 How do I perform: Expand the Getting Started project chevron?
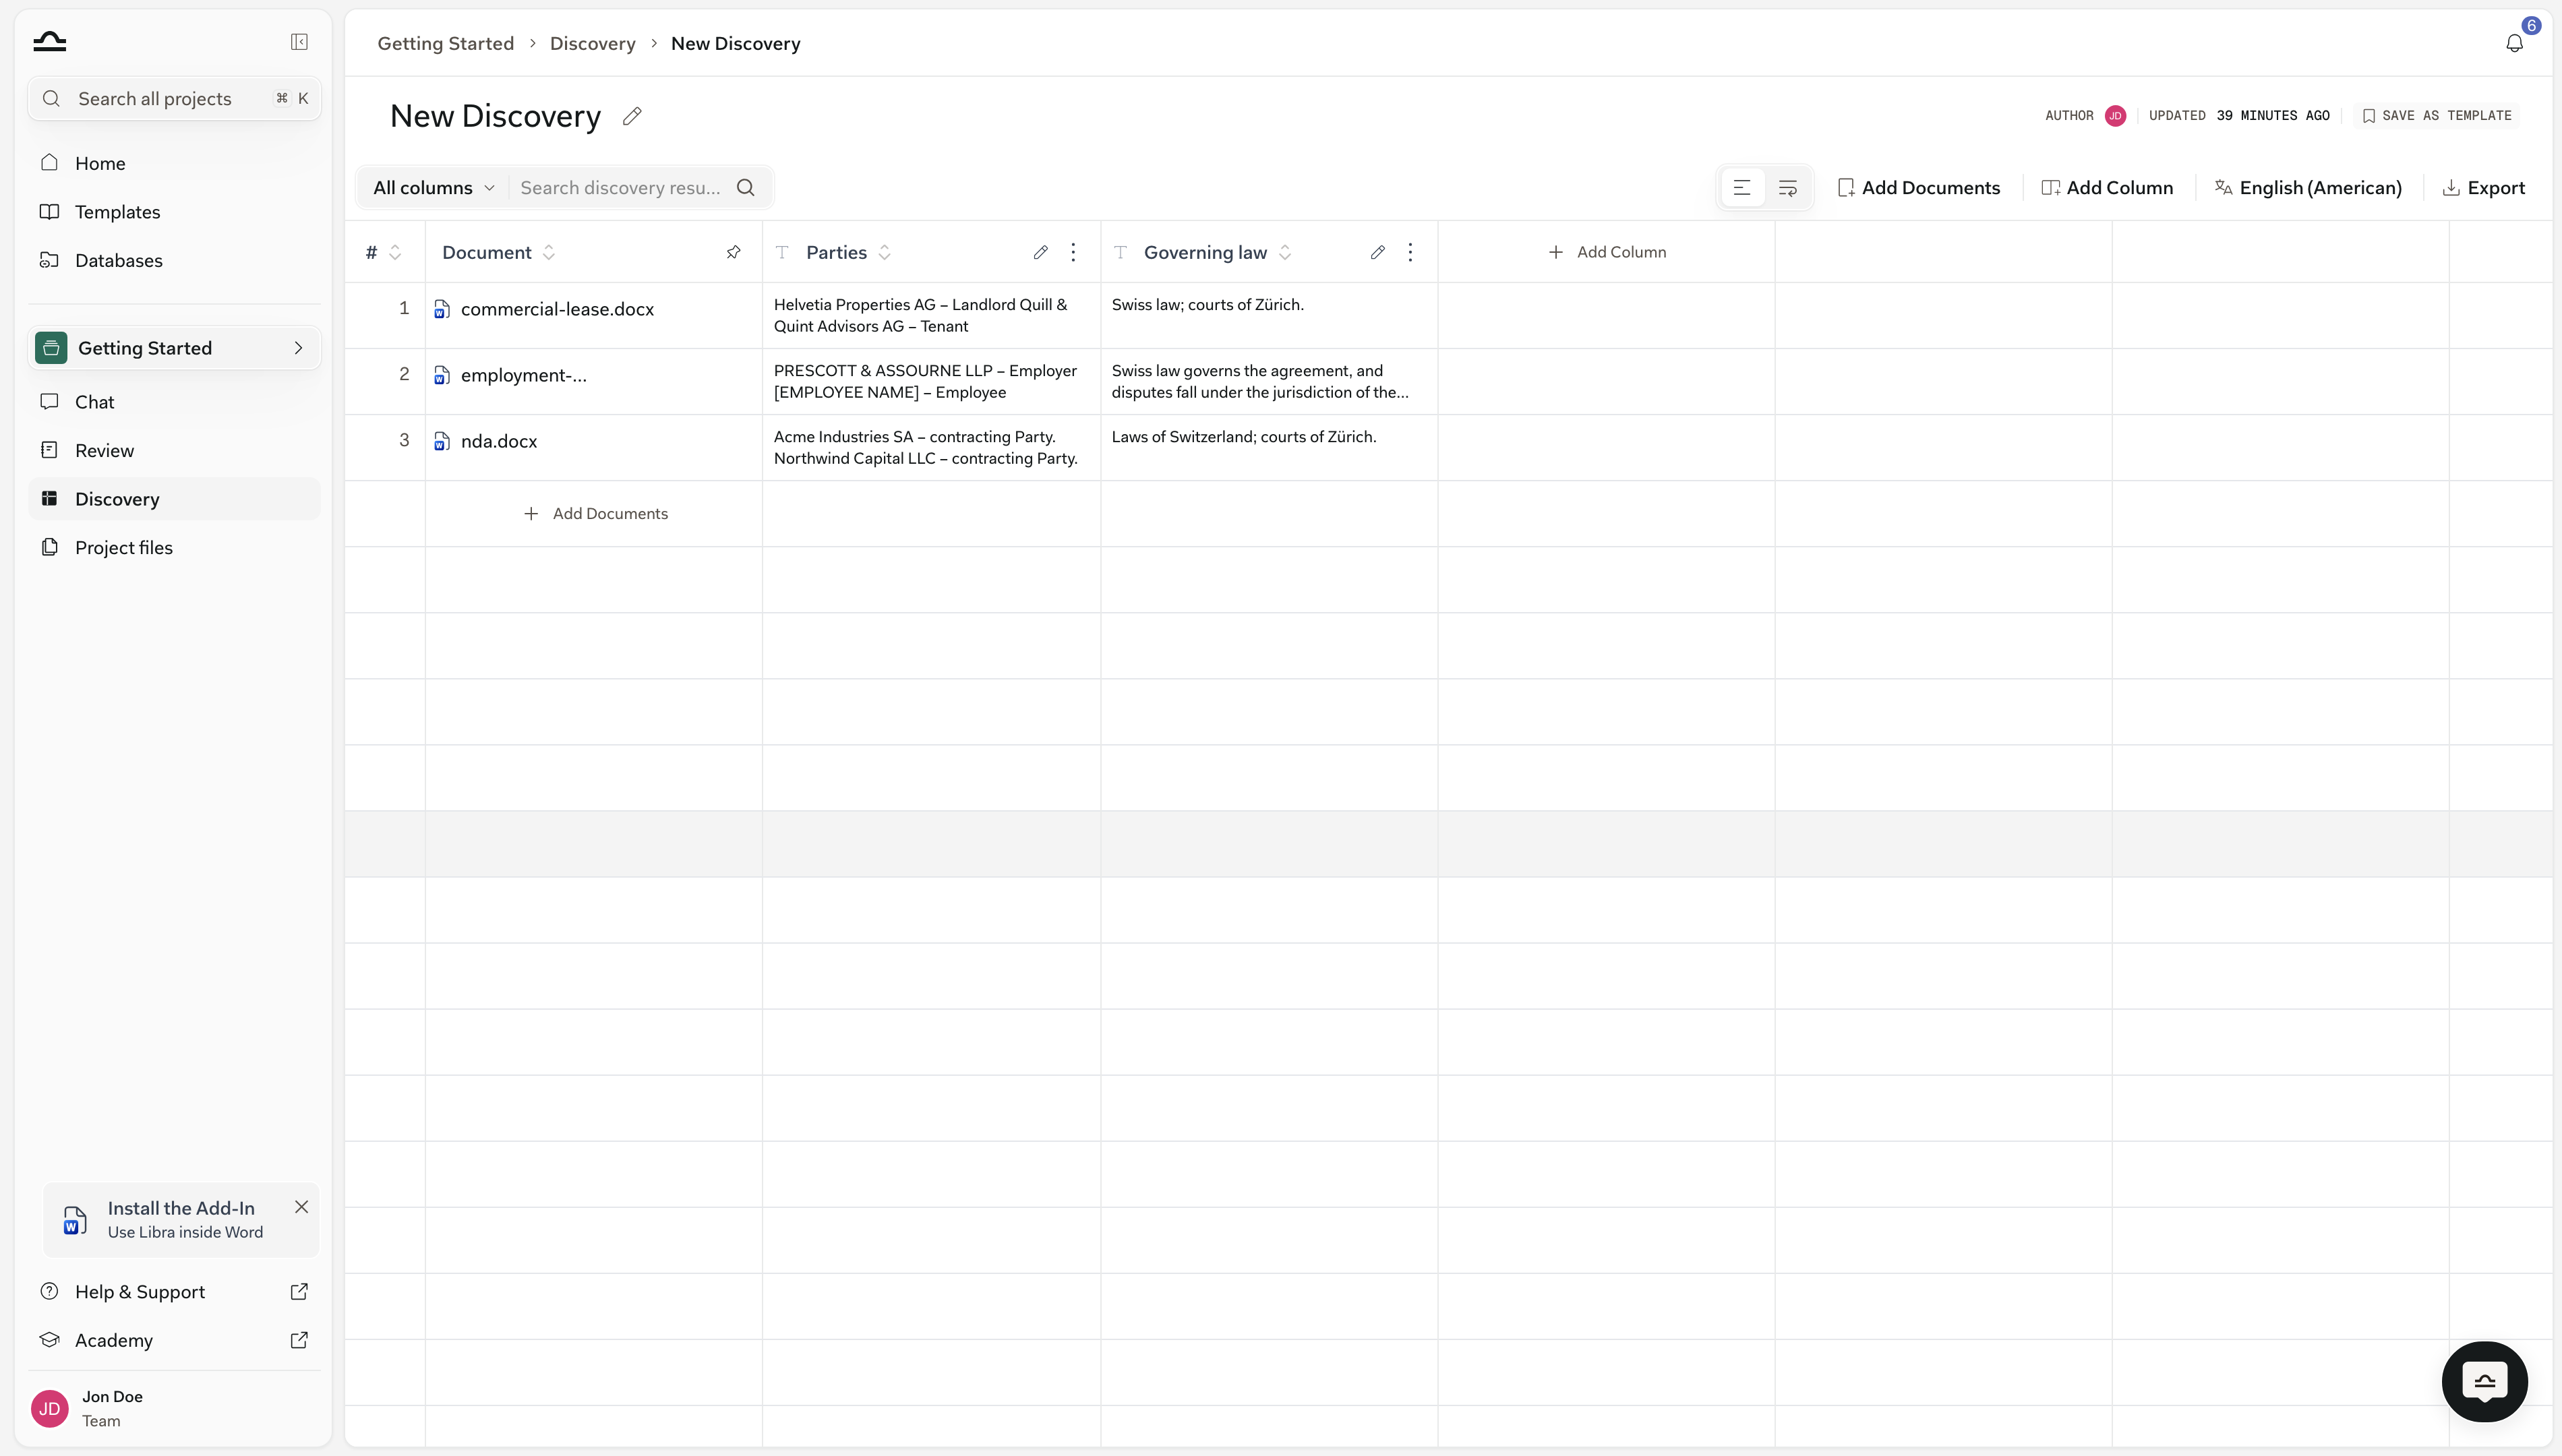click(298, 348)
